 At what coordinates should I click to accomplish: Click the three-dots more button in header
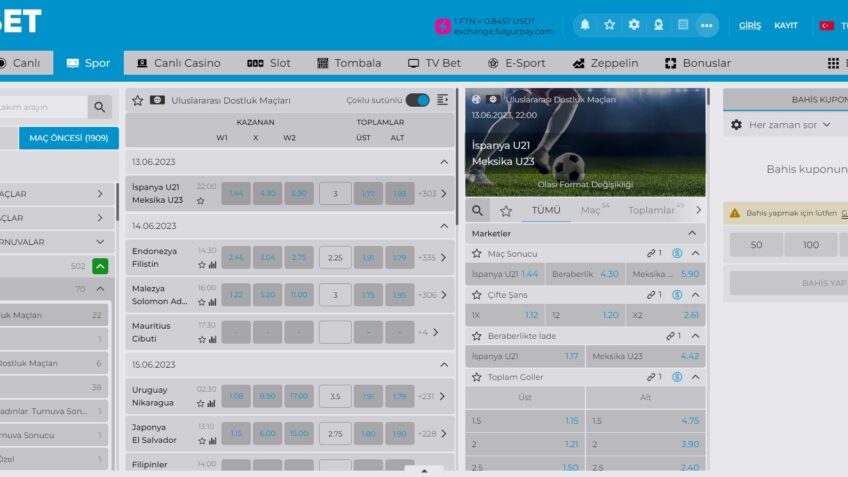tap(706, 25)
